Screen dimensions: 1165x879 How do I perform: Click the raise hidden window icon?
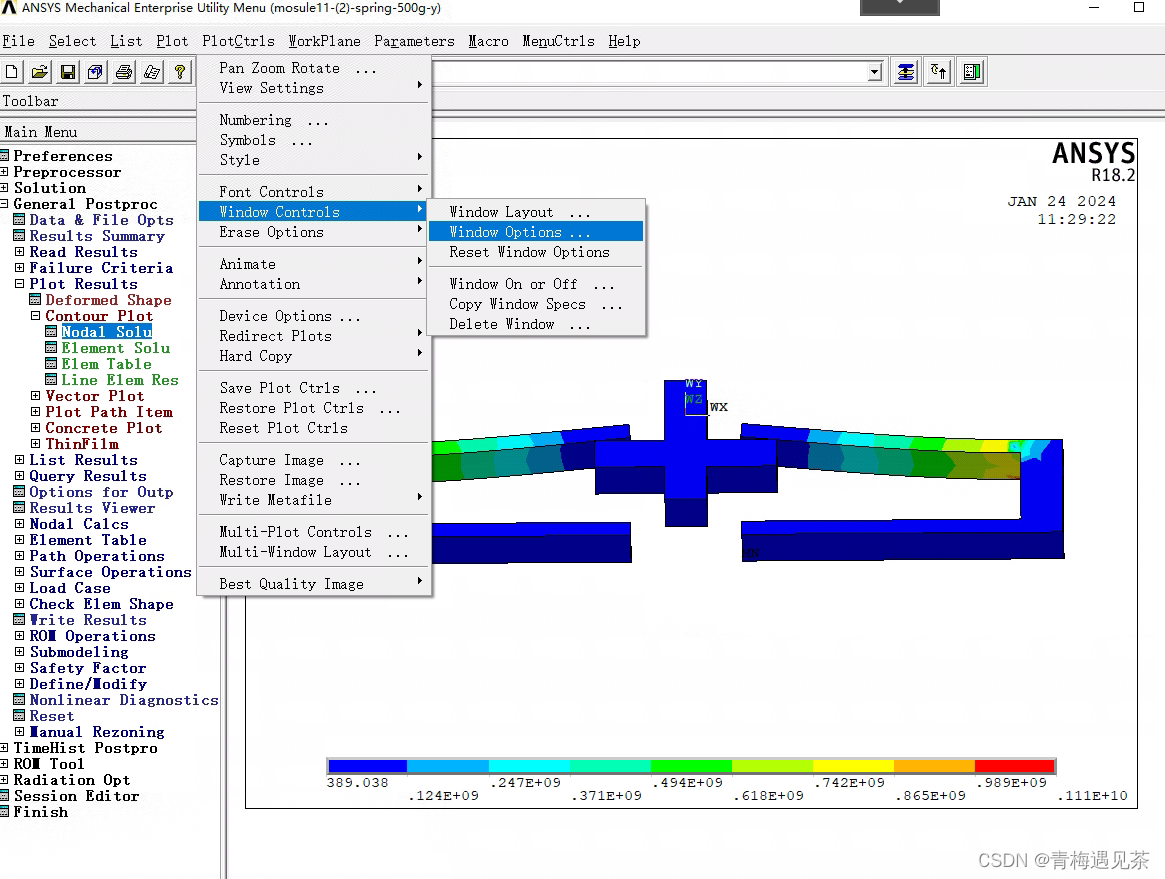pos(938,71)
